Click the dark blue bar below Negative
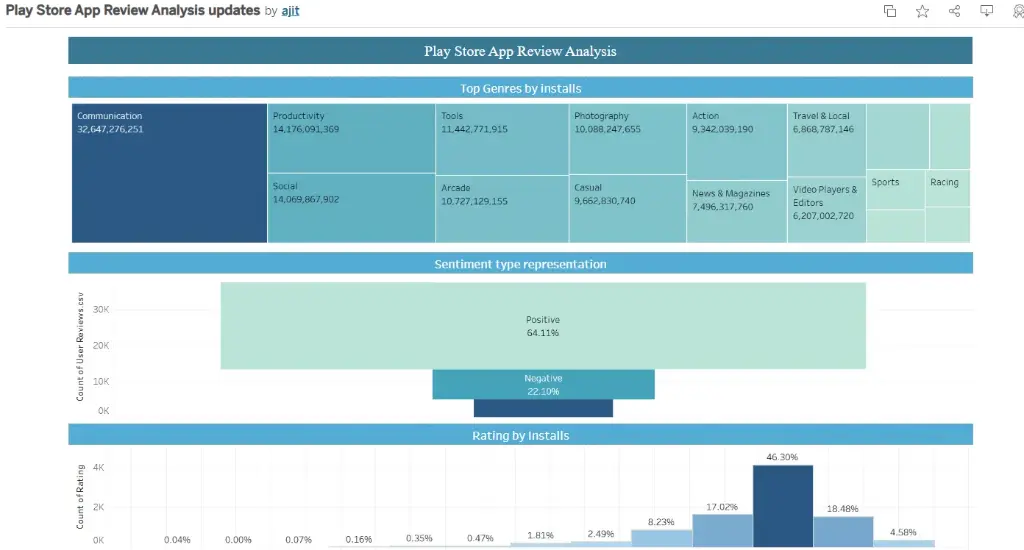Viewport: 1024px width, 550px height. 543,408
